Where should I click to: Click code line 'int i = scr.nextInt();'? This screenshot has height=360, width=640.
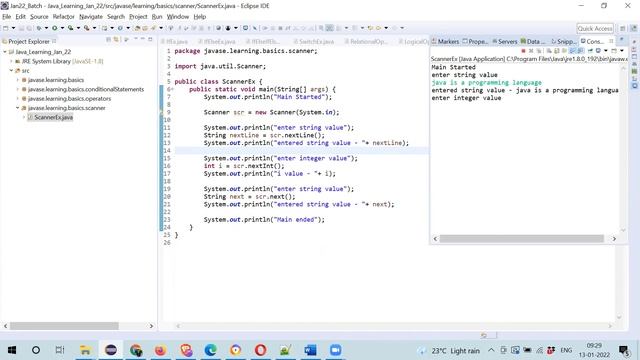coord(244,166)
